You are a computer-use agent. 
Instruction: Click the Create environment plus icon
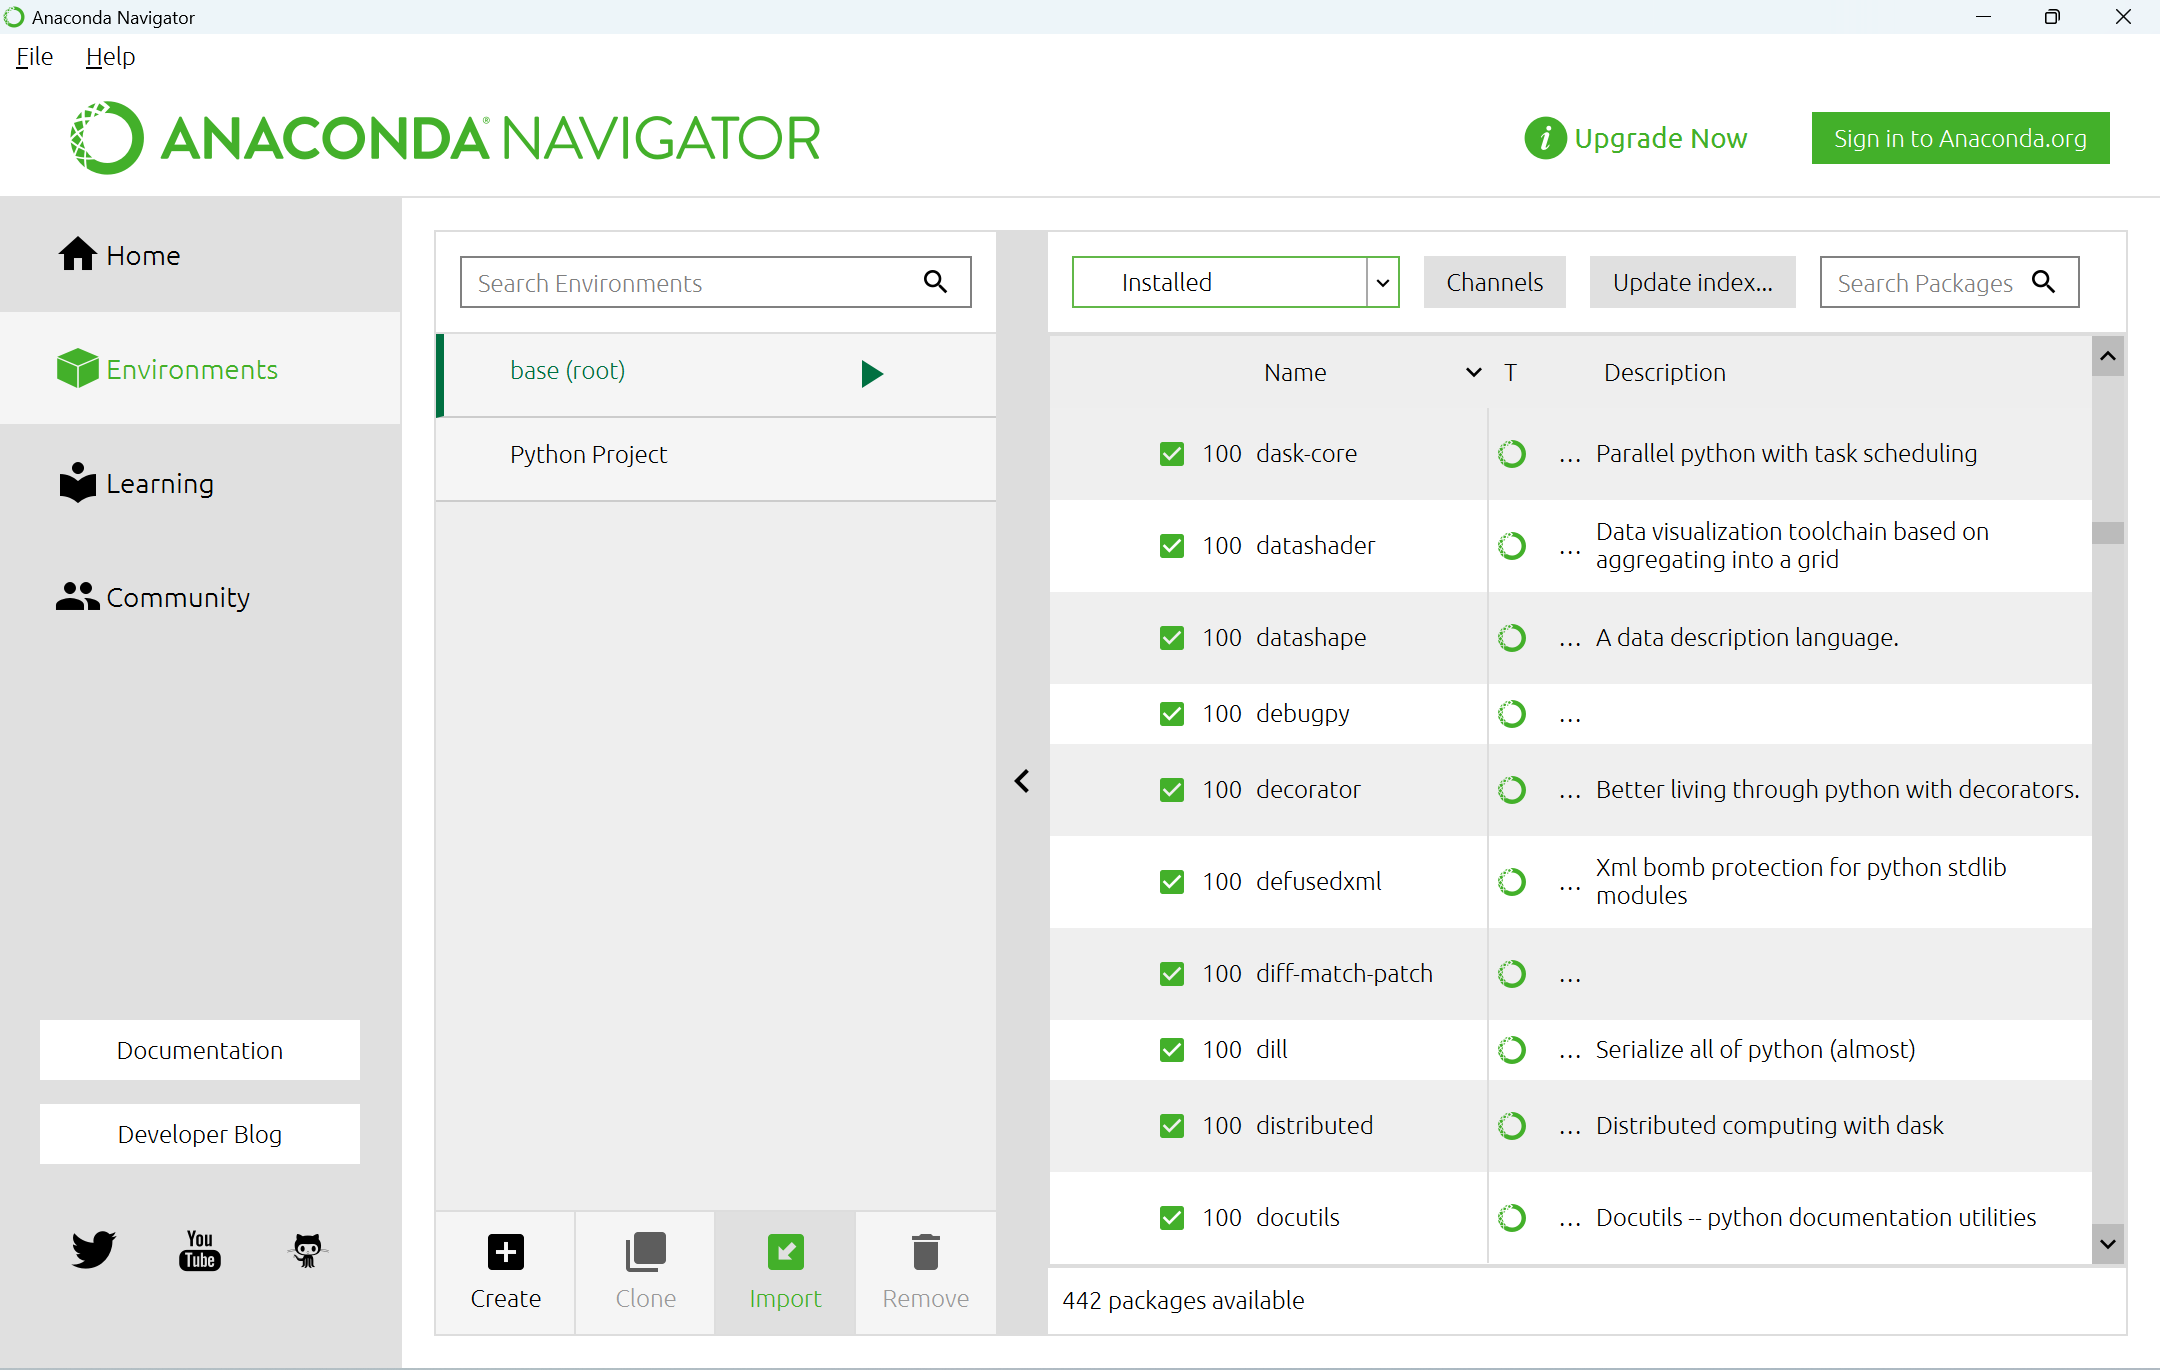(x=506, y=1252)
